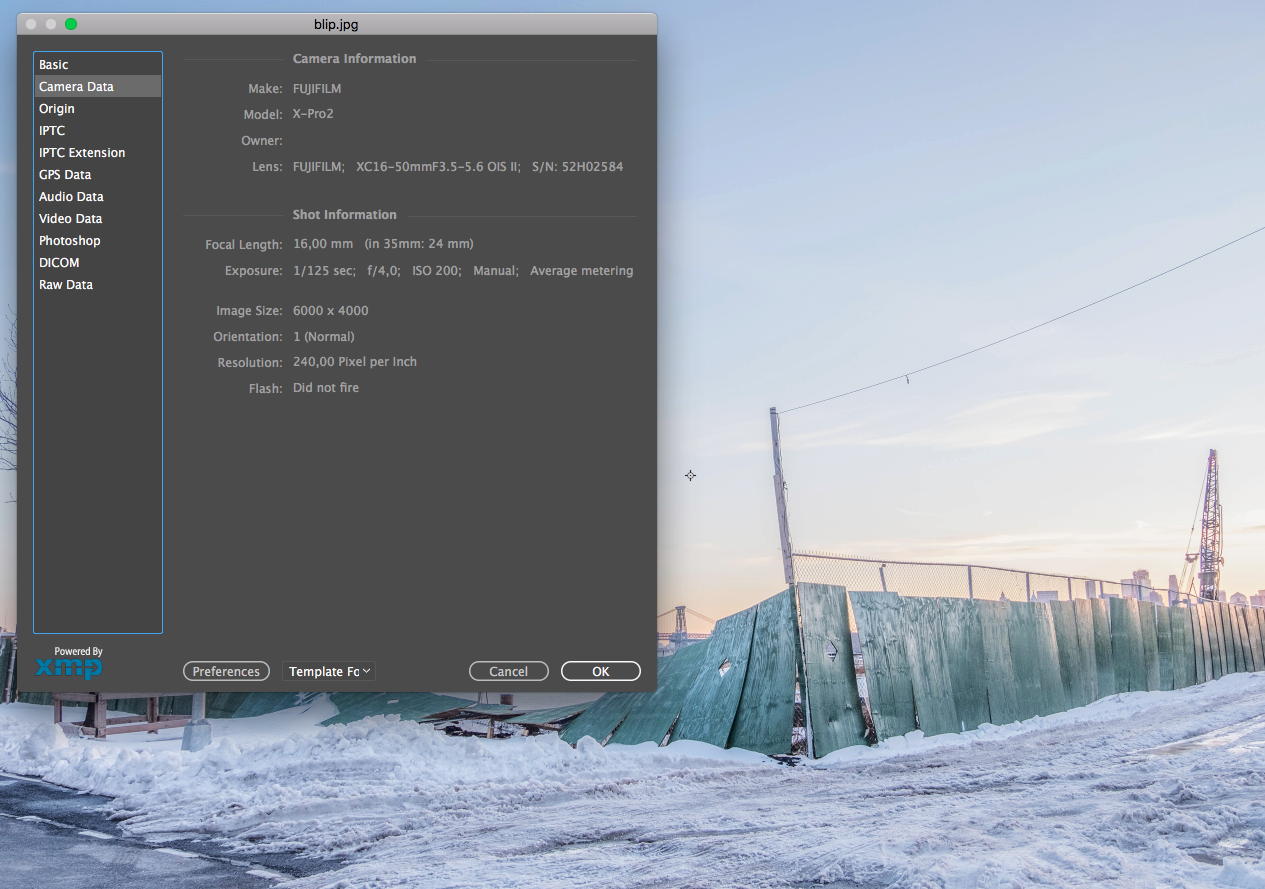Click the highlighted Camera Information heading
Image resolution: width=1265 pixels, height=889 pixels.
click(x=354, y=58)
